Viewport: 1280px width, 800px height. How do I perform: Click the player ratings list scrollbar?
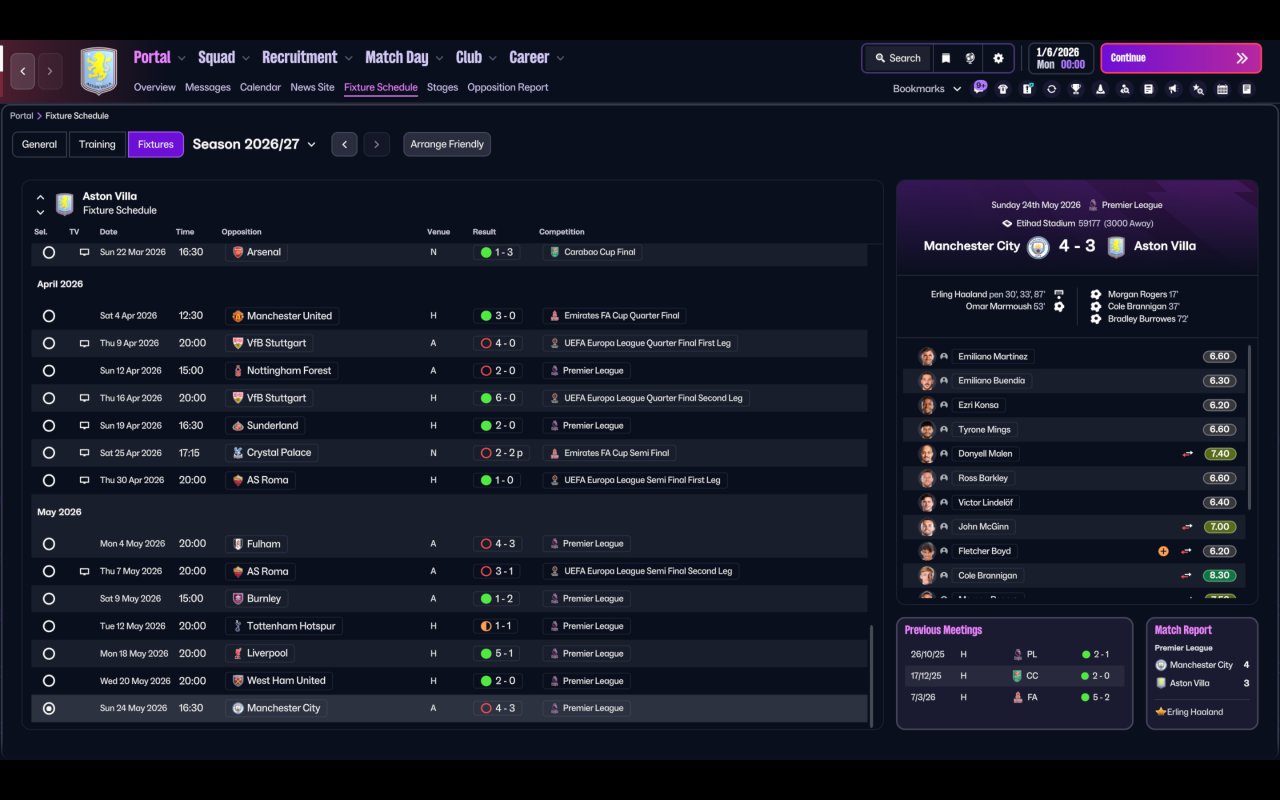[1250, 428]
